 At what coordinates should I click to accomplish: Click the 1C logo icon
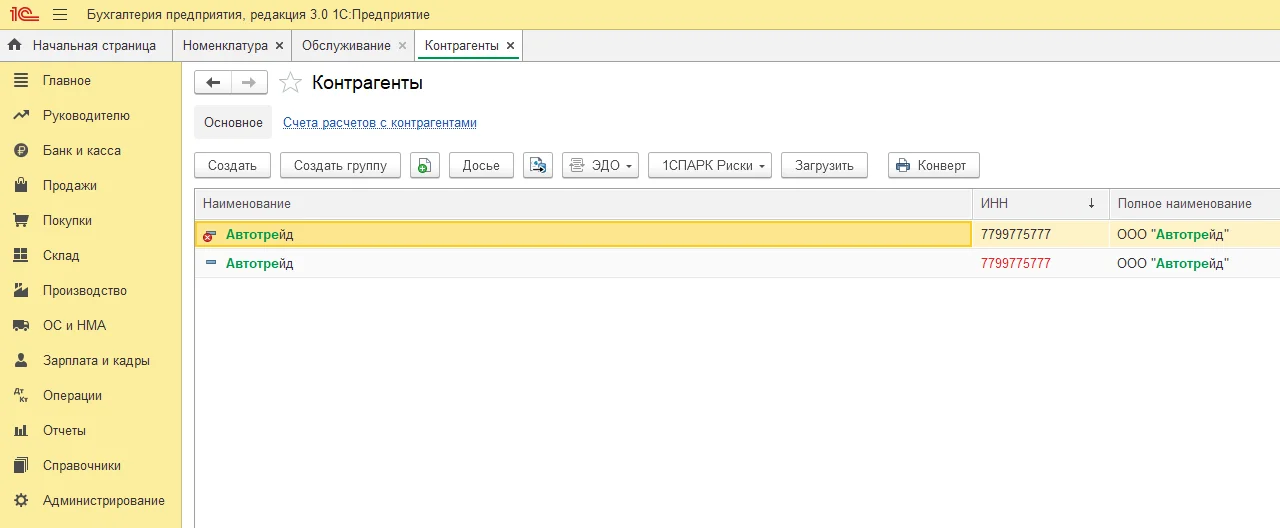pyautogui.click(x=24, y=14)
